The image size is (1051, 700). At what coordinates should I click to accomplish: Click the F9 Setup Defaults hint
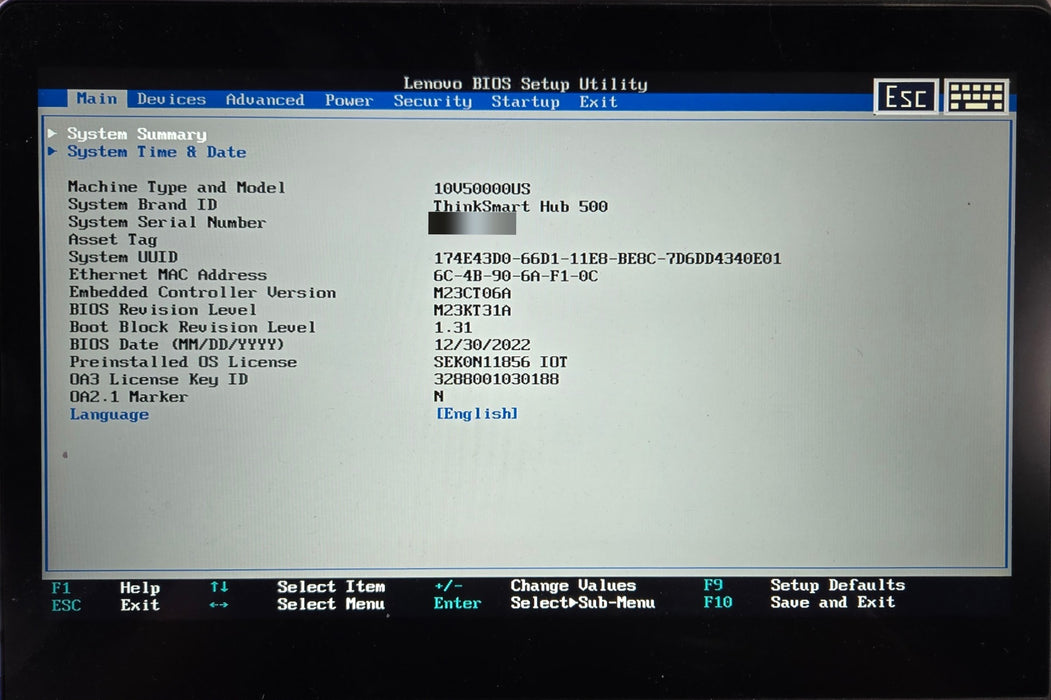[x=804, y=585]
